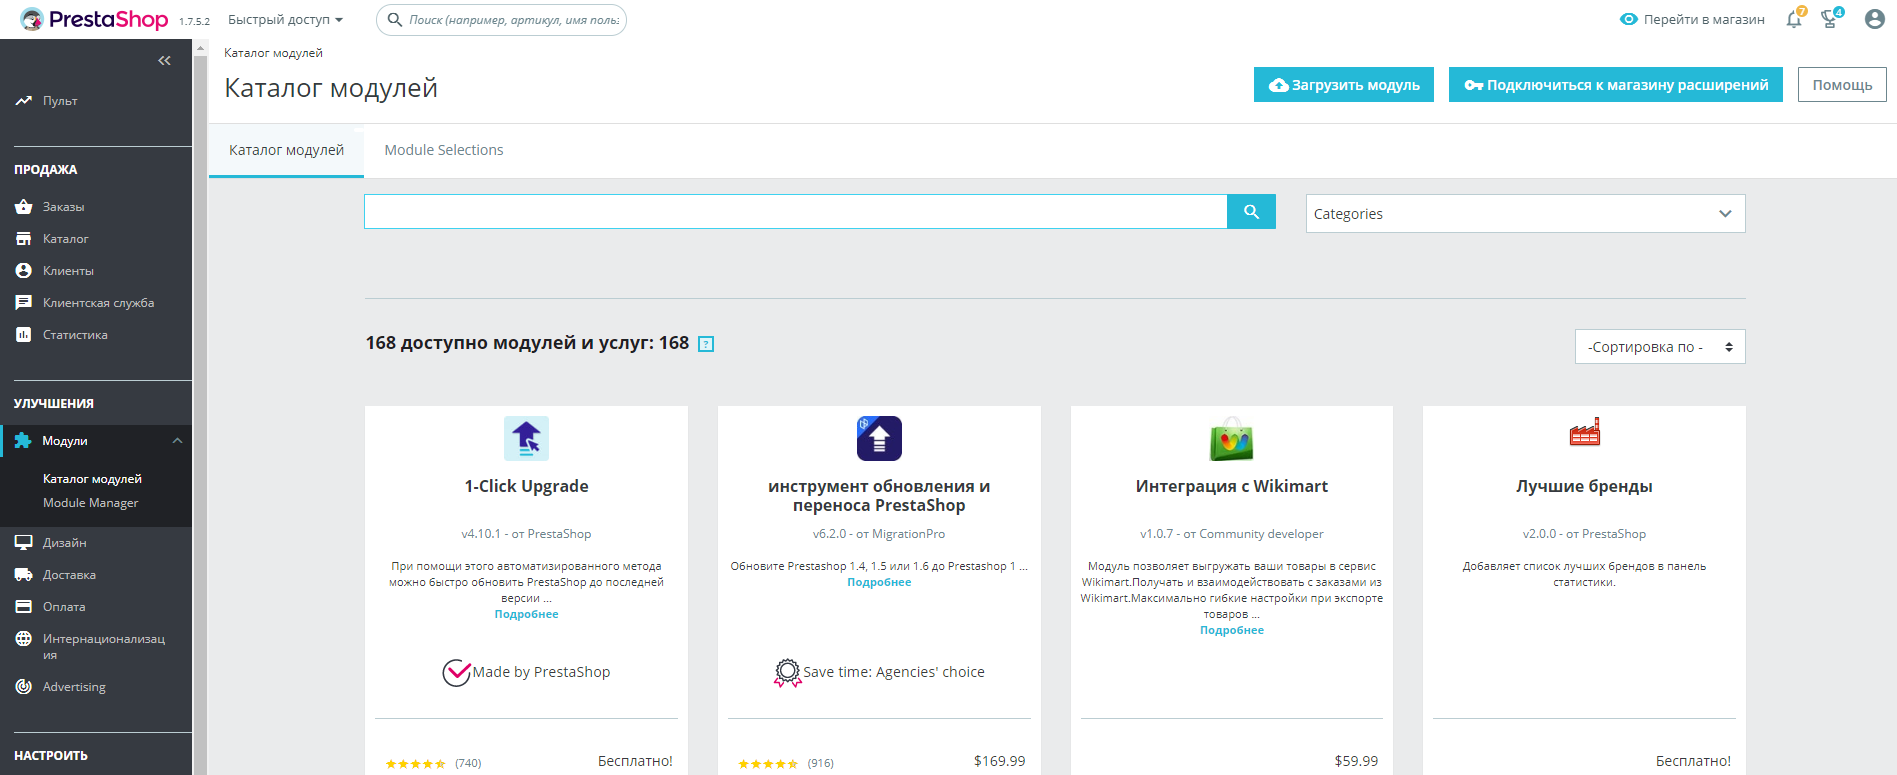The image size is (1897, 775).
Task: Click the Каталог store icon
Action: point(24,239)
